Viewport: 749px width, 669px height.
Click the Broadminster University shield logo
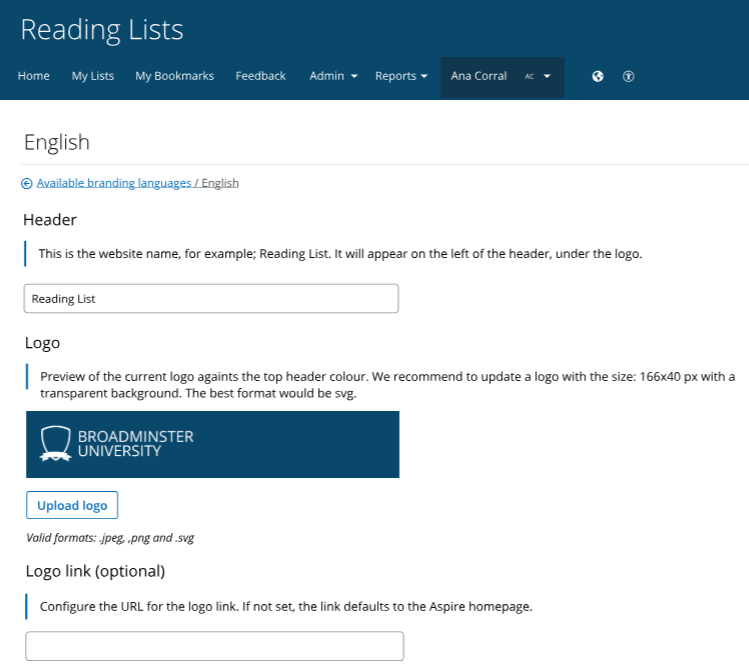55,443
